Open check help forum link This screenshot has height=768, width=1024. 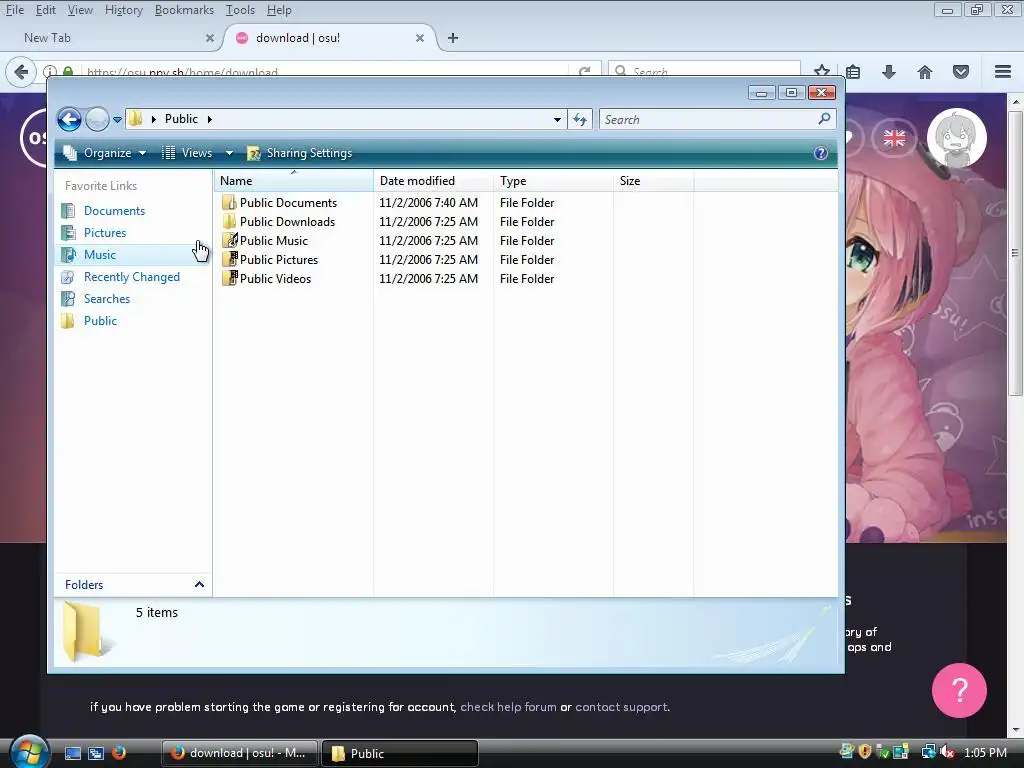(x=508, y=707)
